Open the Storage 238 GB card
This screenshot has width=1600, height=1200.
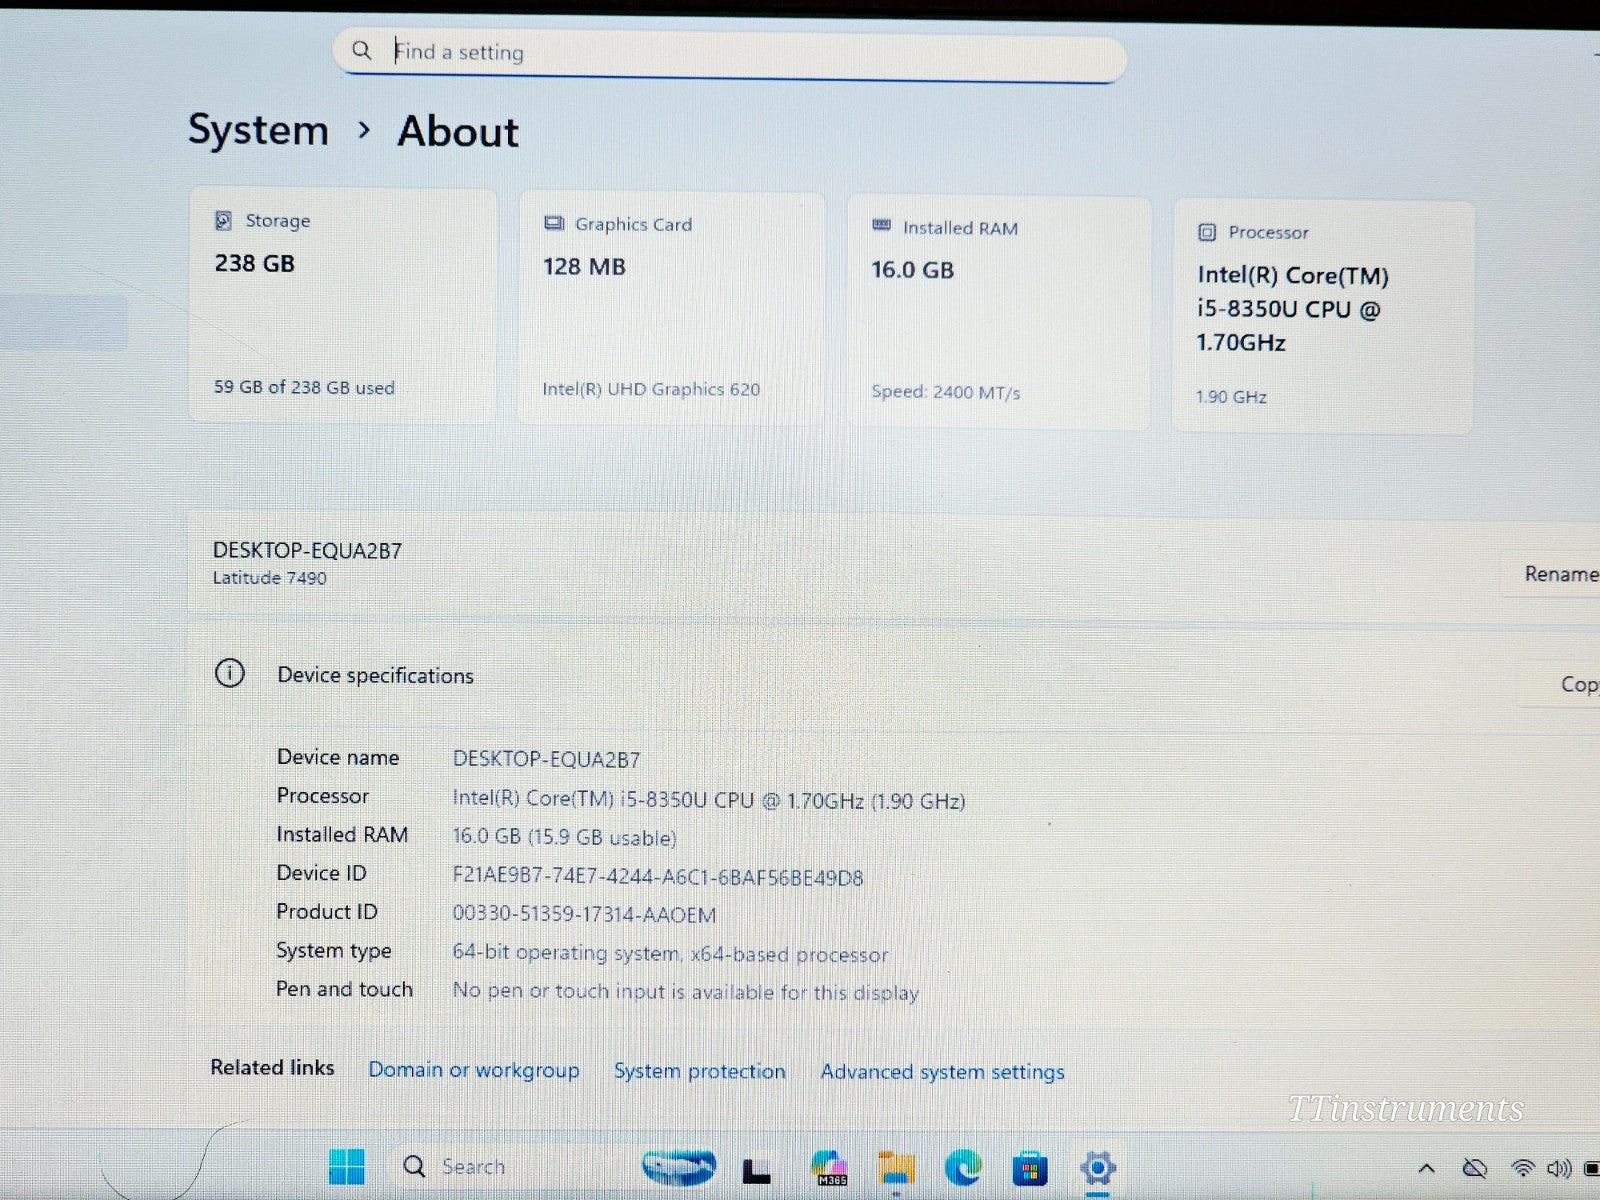(343, 305)
